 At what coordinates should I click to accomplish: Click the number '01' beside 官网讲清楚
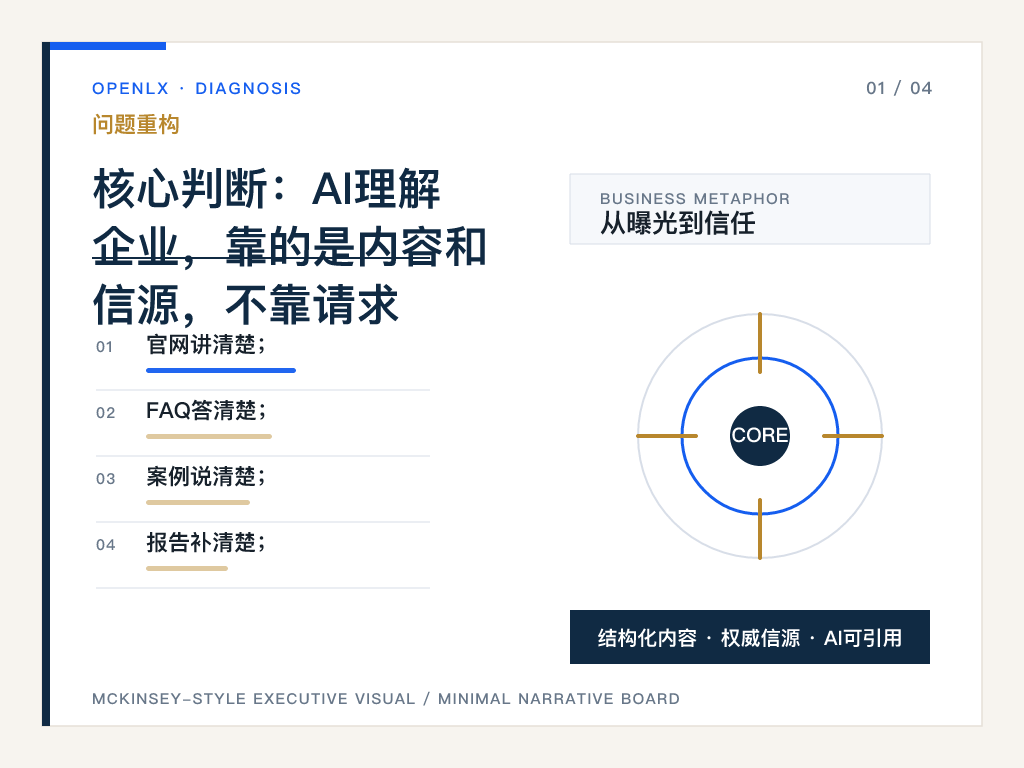coord(104,347)
